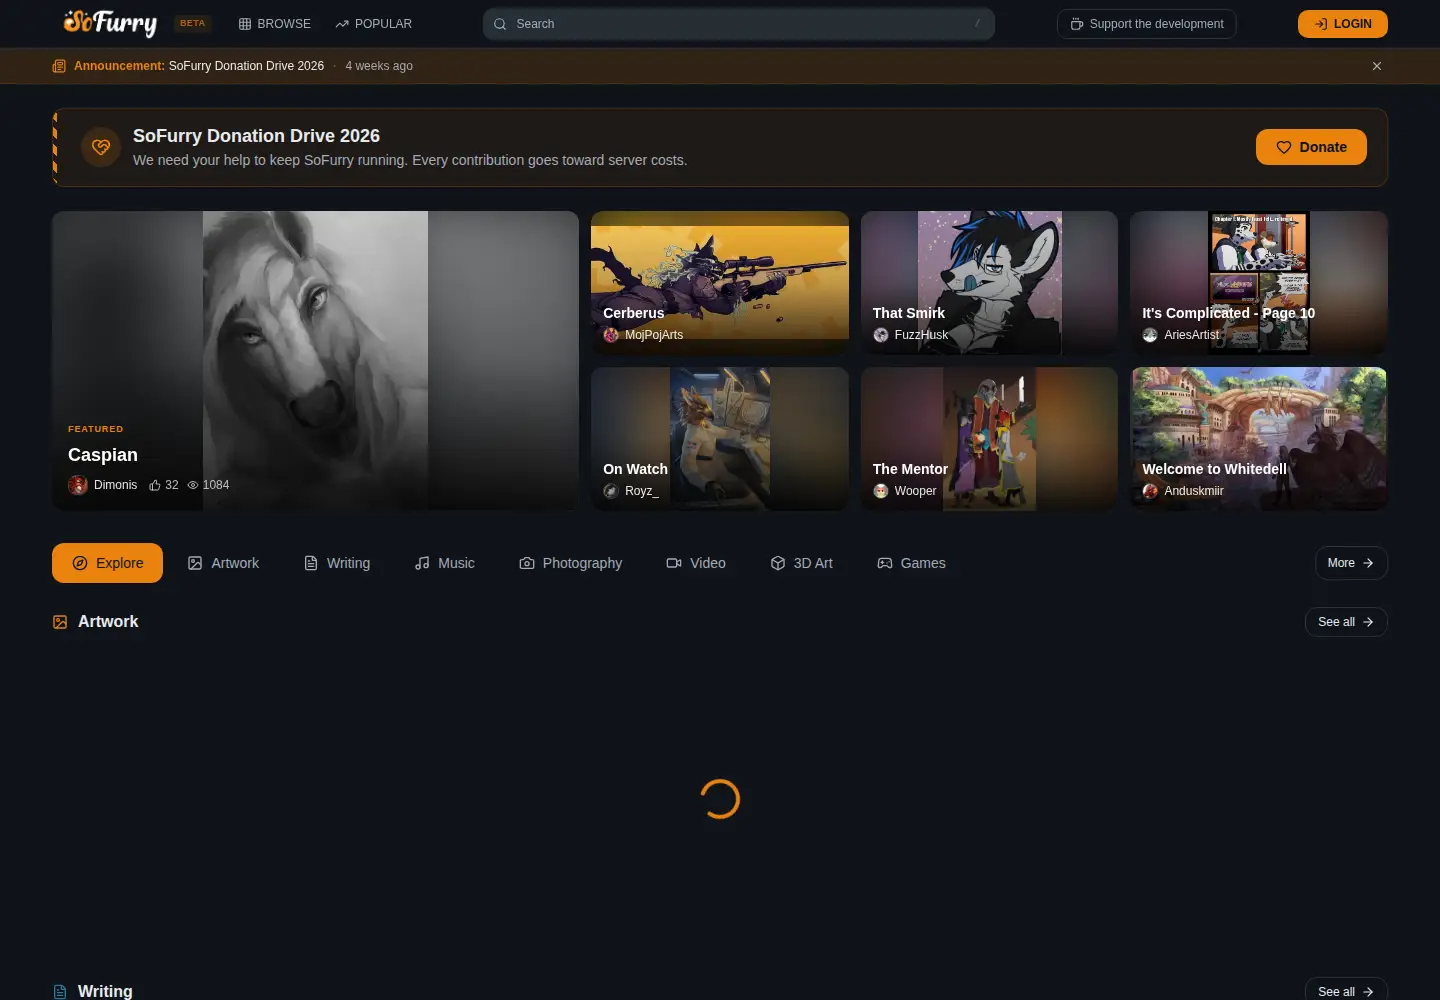Click Anduskmiir avatar icon
The height and width of the screenshot is (1000, 1440).
[1150, 491]
